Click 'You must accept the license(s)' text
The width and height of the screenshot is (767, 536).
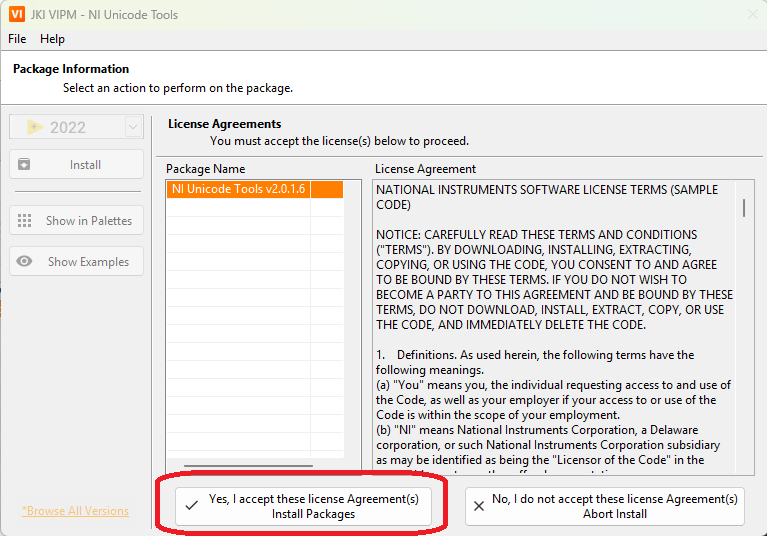(339, 141)
